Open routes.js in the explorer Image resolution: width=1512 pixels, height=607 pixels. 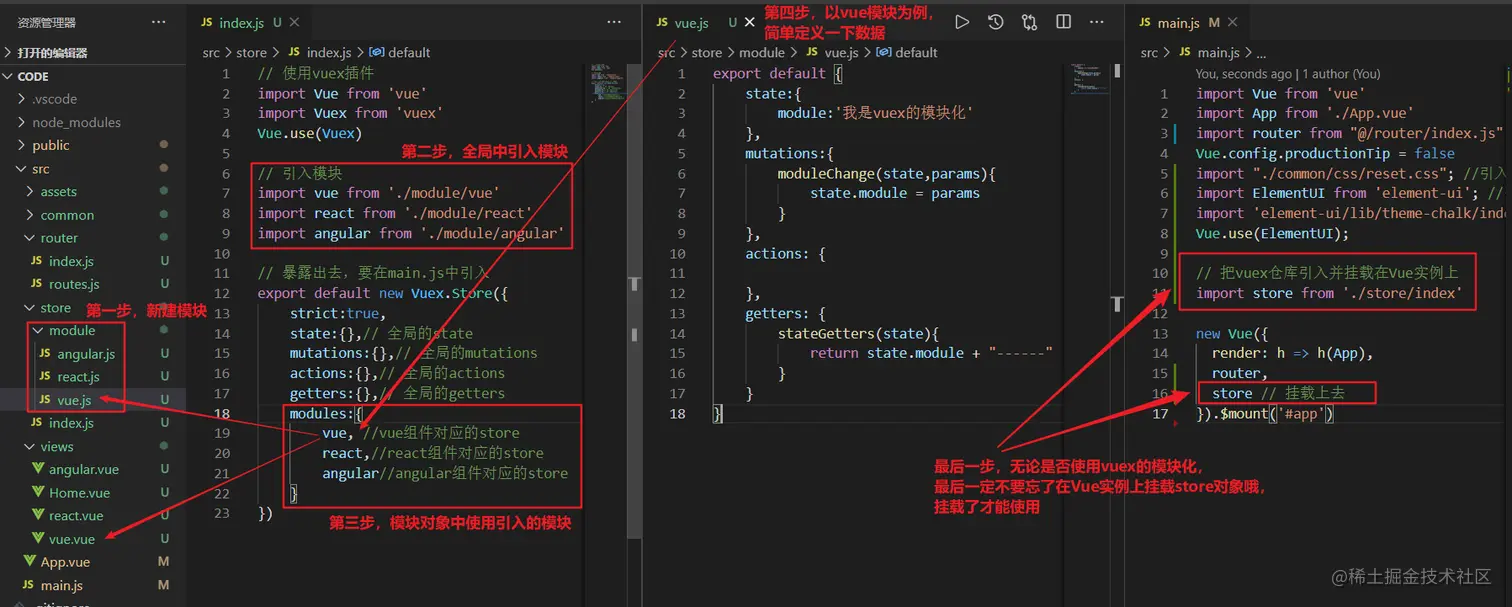pos(93,284)
